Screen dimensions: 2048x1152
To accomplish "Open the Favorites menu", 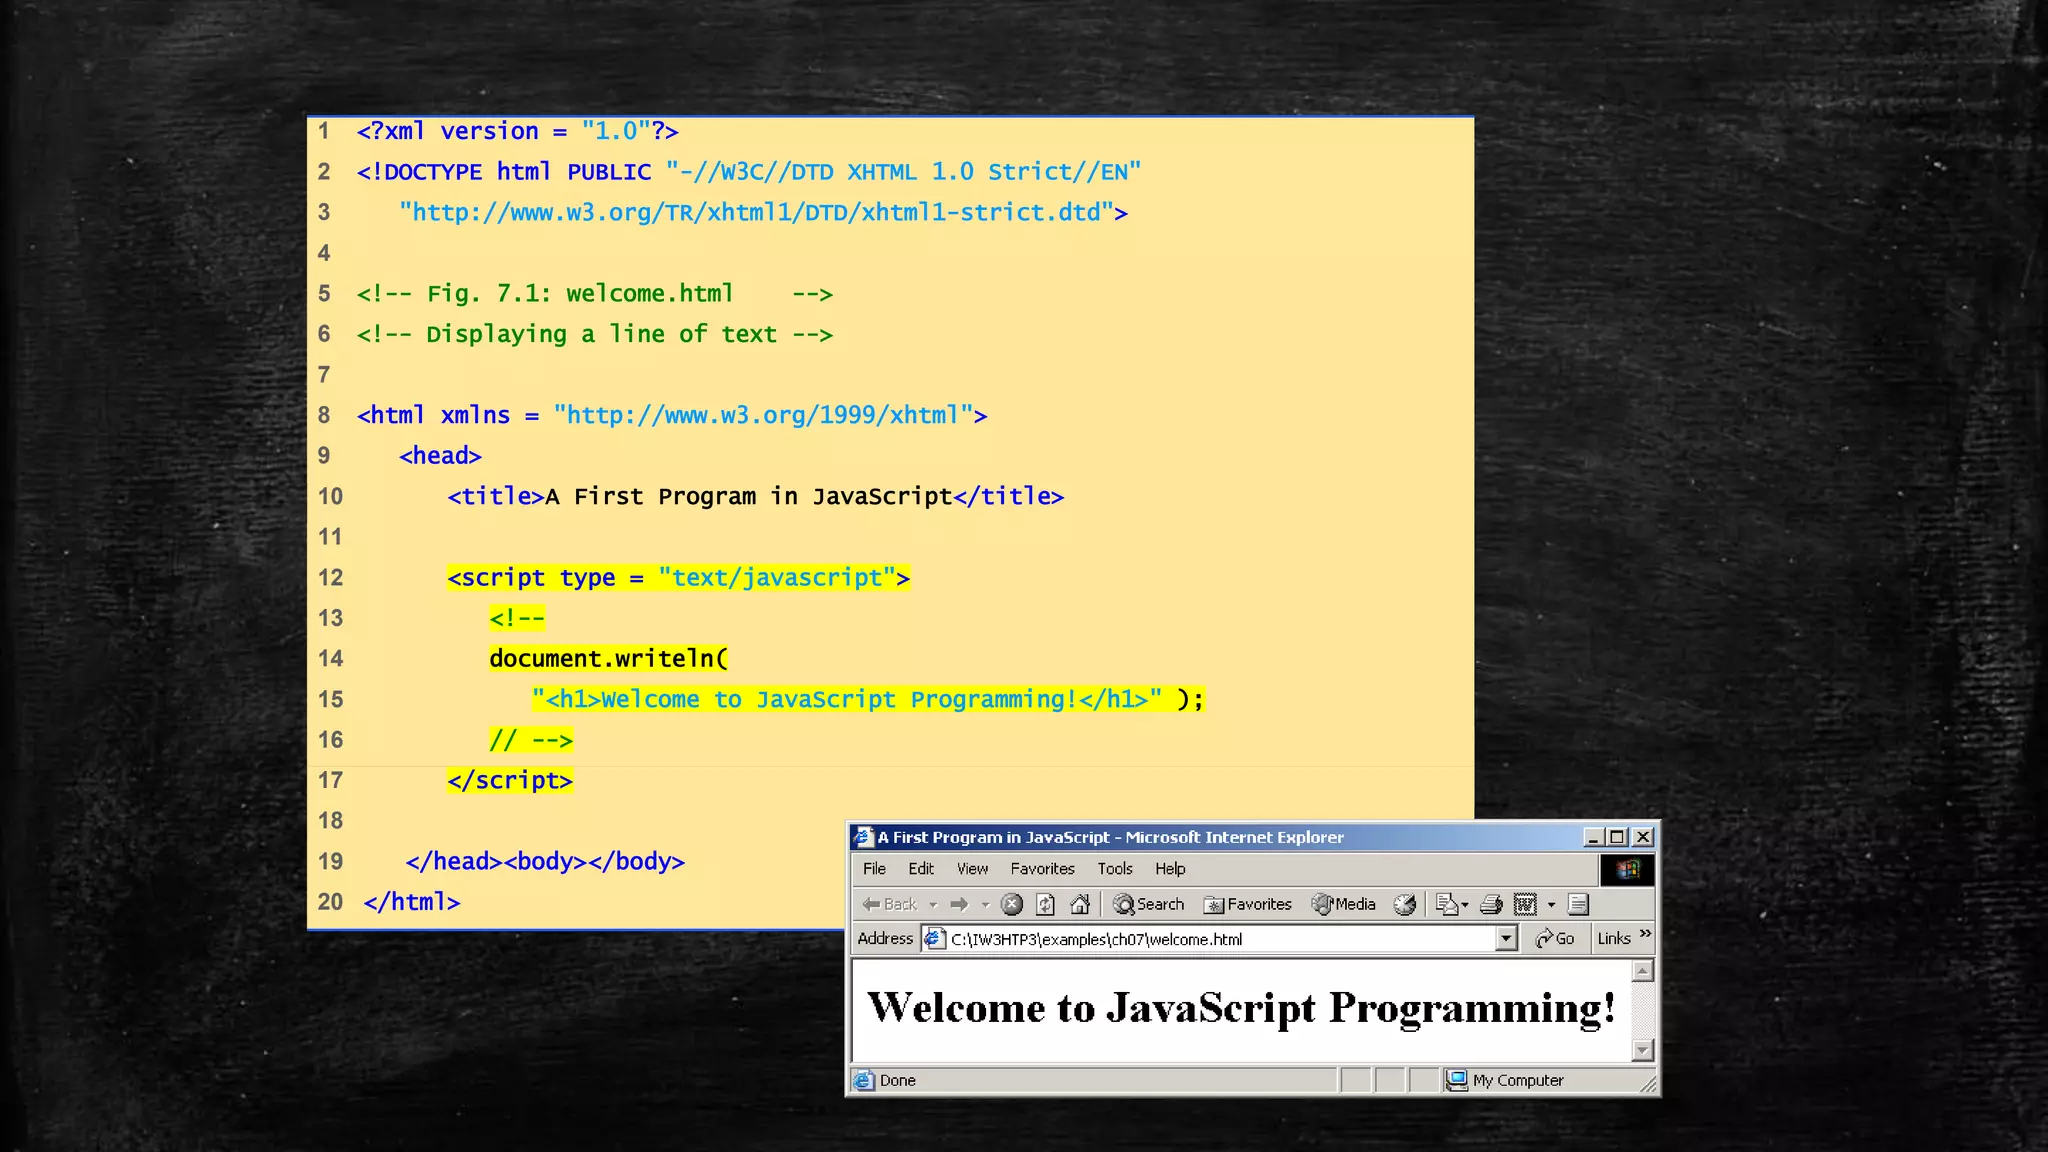I will [1042, 869].
